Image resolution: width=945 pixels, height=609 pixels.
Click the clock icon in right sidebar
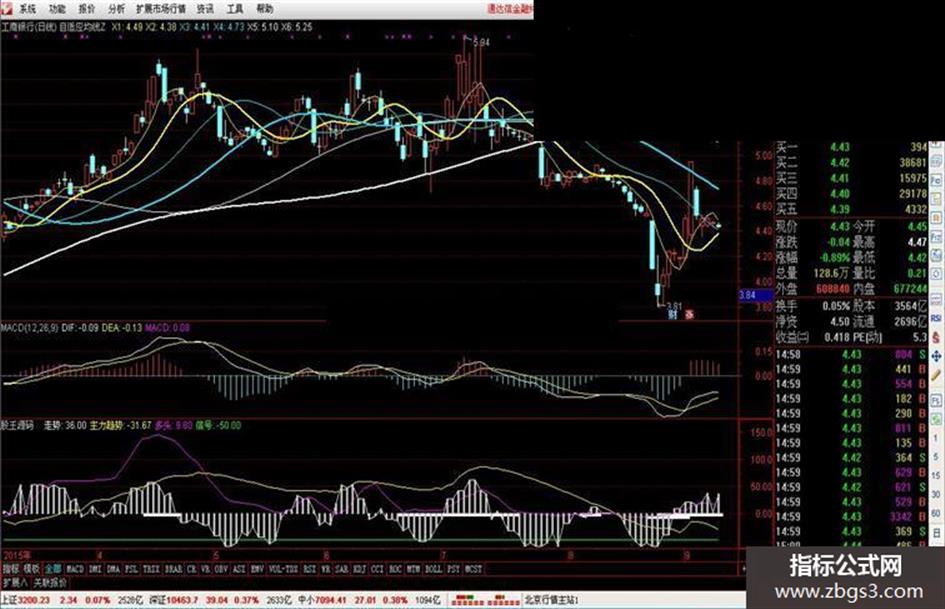pos(936,275)
